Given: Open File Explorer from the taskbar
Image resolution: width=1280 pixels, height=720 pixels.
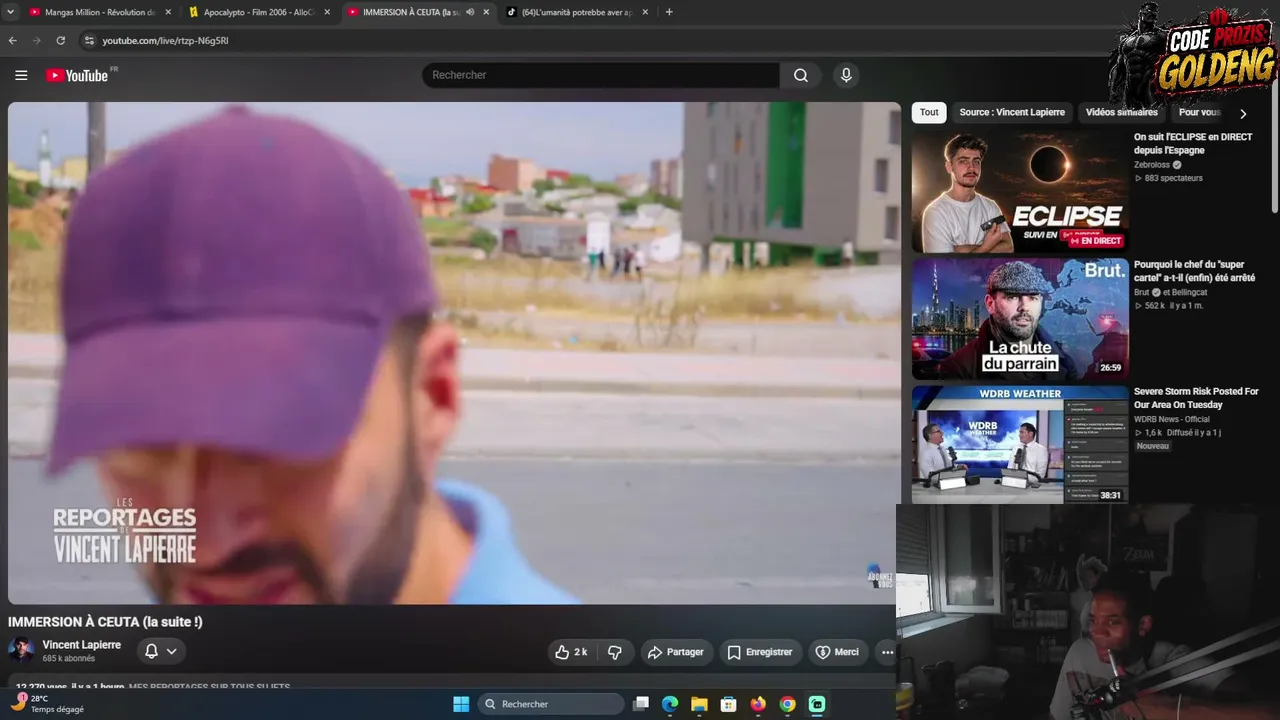Looking at the screenshot, I should tap(699, 704).
